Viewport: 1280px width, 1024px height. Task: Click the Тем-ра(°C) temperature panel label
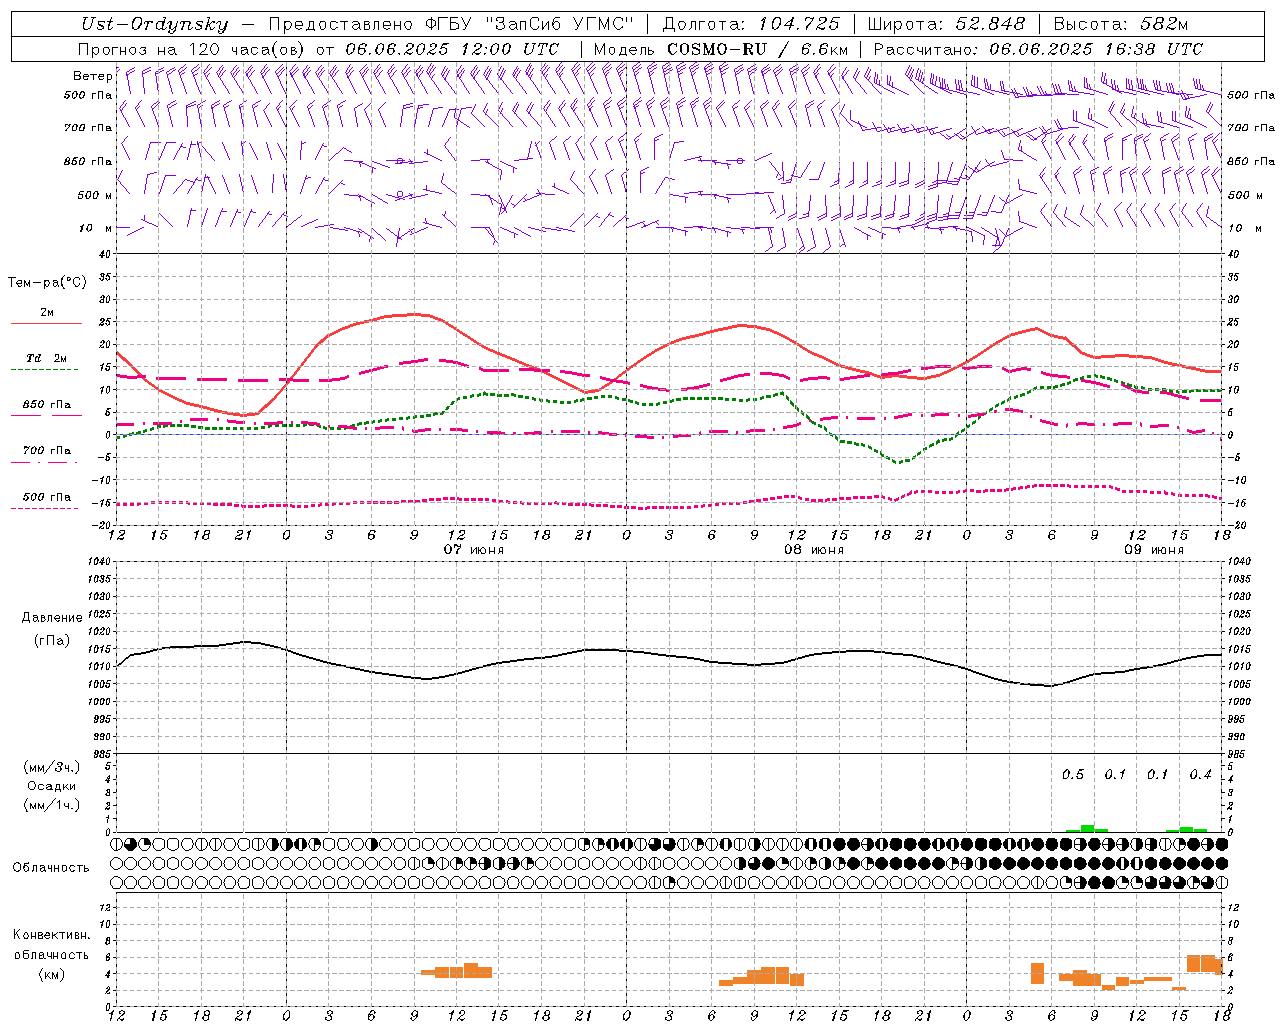click(47, 283)
